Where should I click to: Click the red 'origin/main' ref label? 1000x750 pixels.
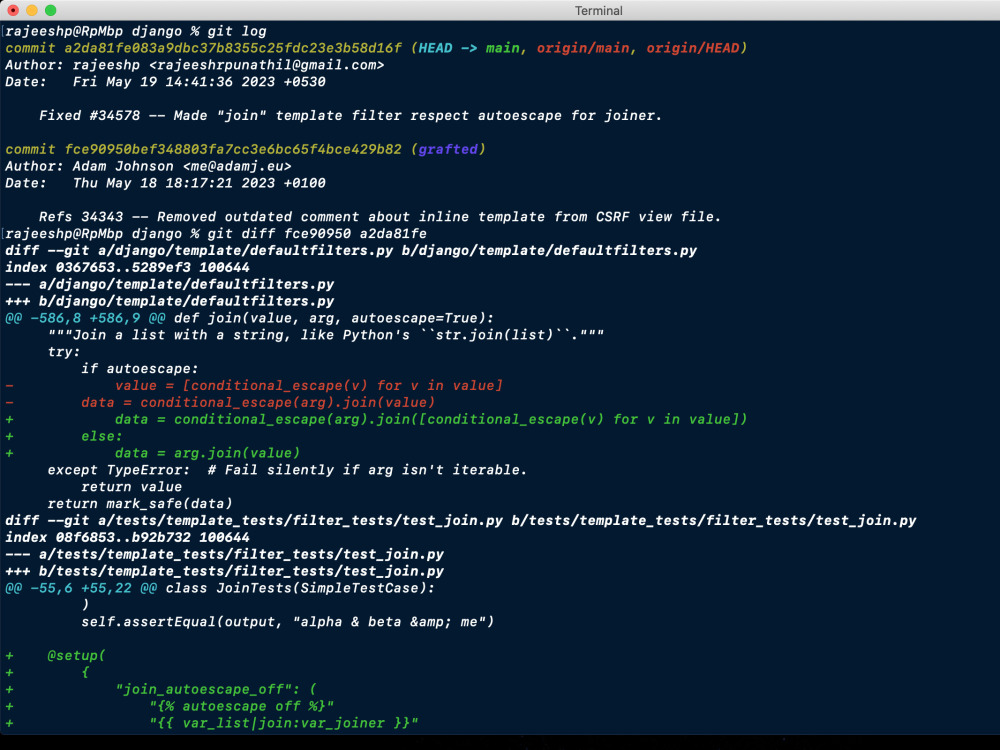pyautogui.click(x=583, y=48)
